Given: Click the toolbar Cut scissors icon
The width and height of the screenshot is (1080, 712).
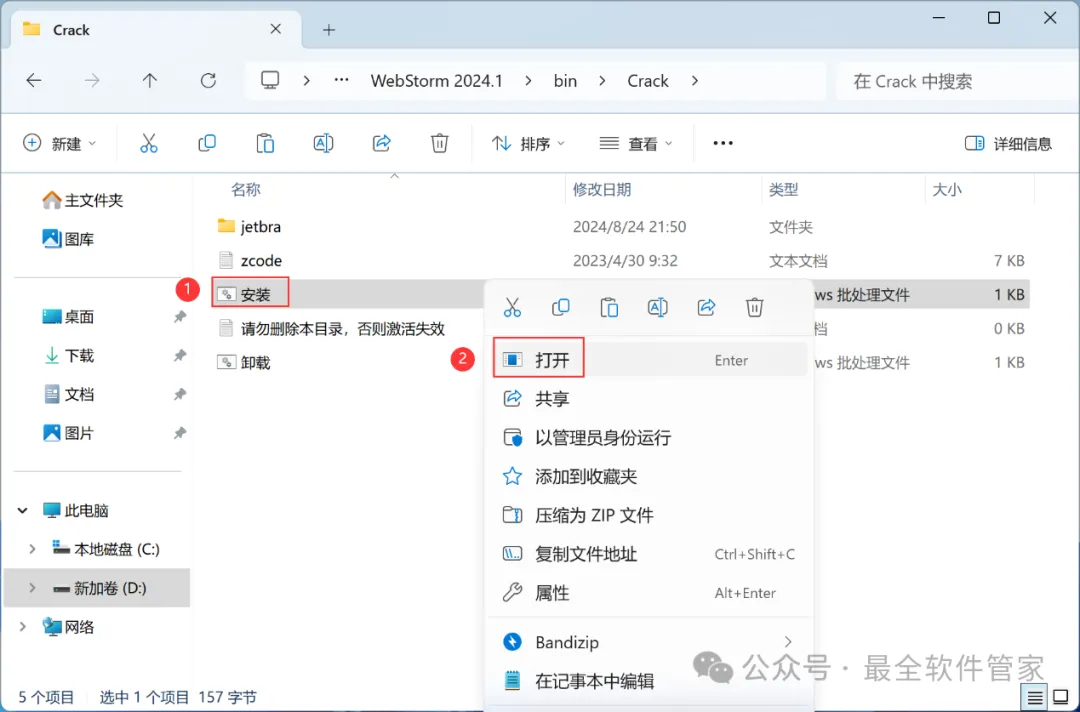Looking at the screenshot, I should pyautogui.click(x=149, y=143).
